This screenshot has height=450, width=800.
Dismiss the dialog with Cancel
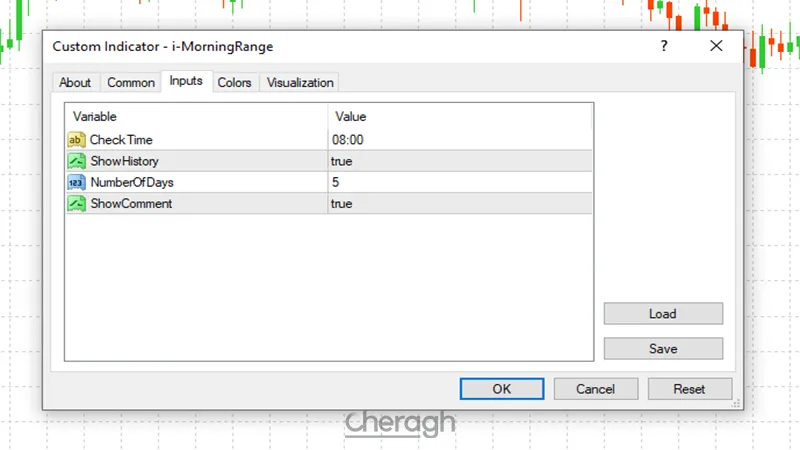pos(596,389)
